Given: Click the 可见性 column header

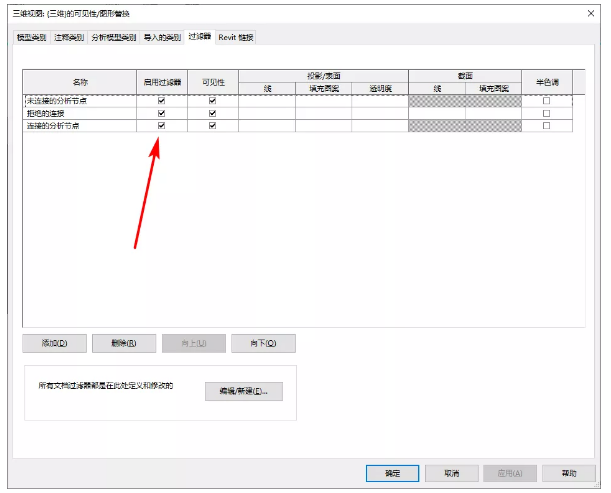Looking at the screenshot, I should pos(213,82).
